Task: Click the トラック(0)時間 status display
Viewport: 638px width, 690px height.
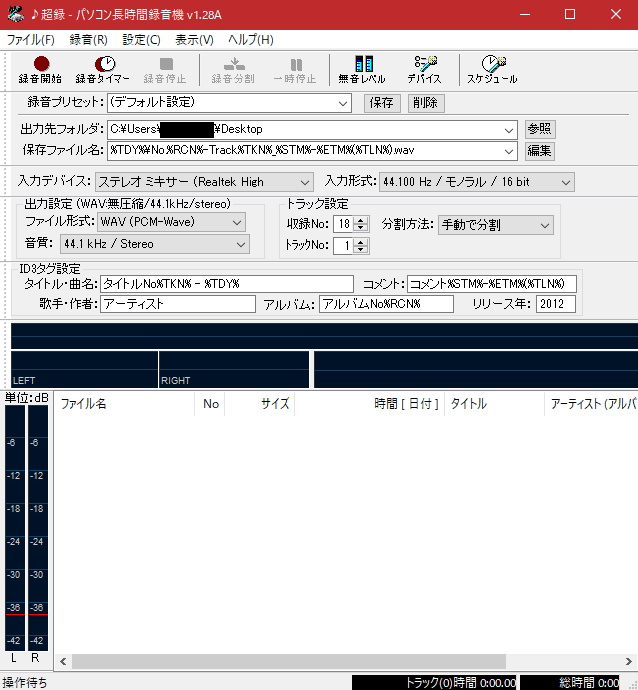Action: [434, 683]
